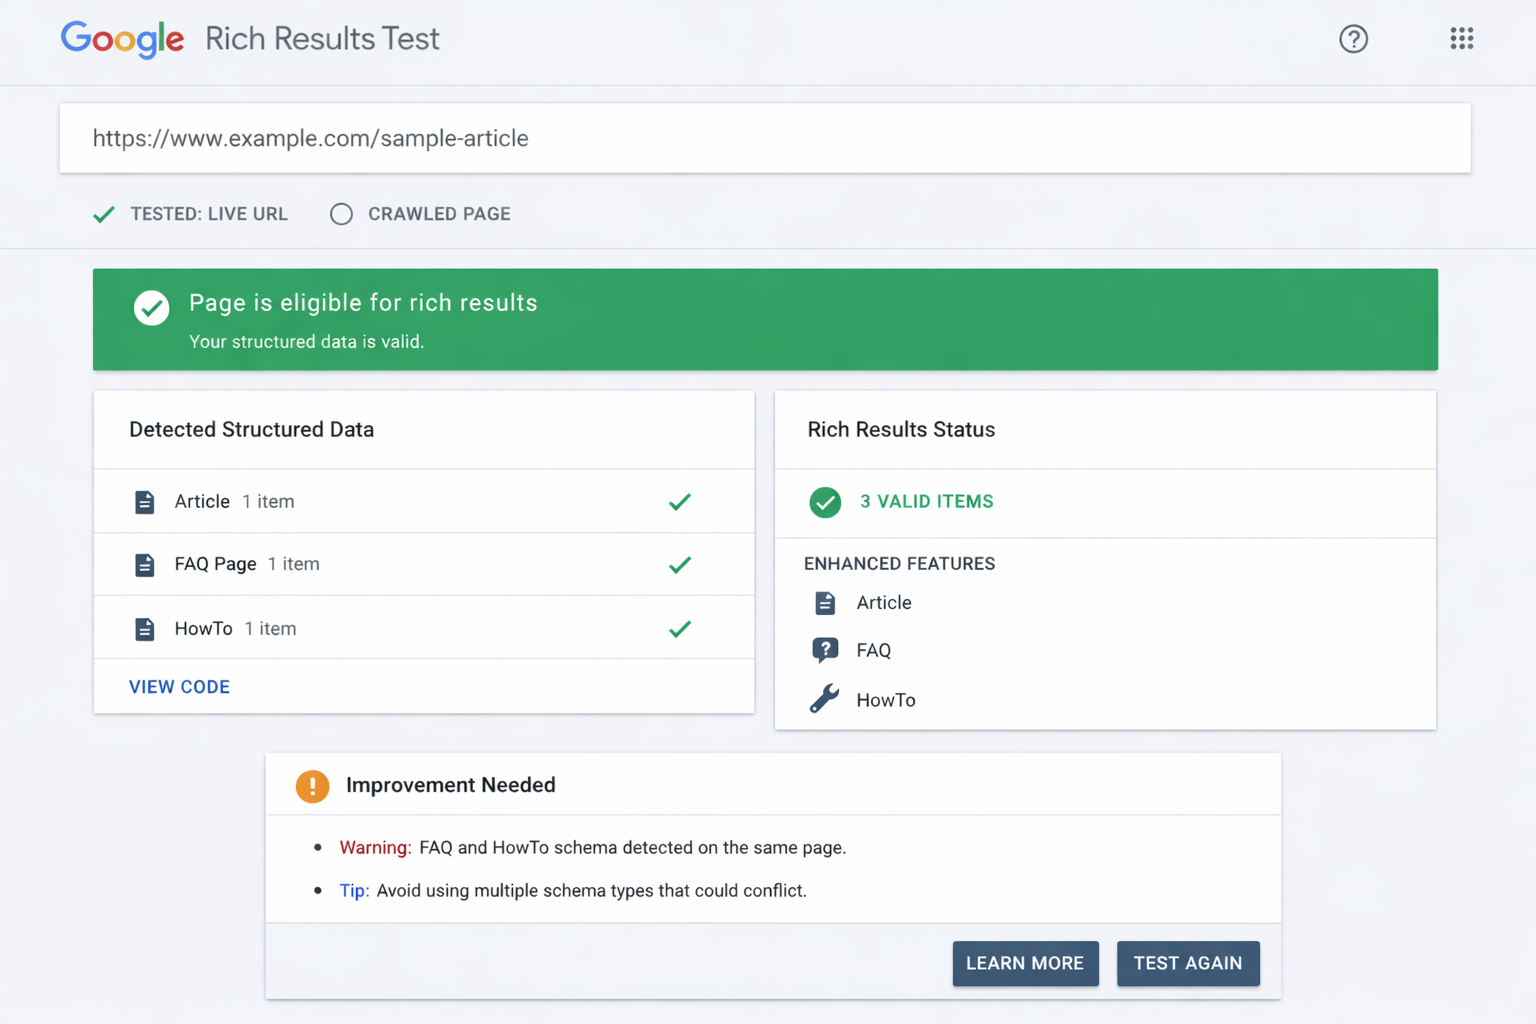
Task: Open the Google apps grid icon
Action: click(1462, 39)
